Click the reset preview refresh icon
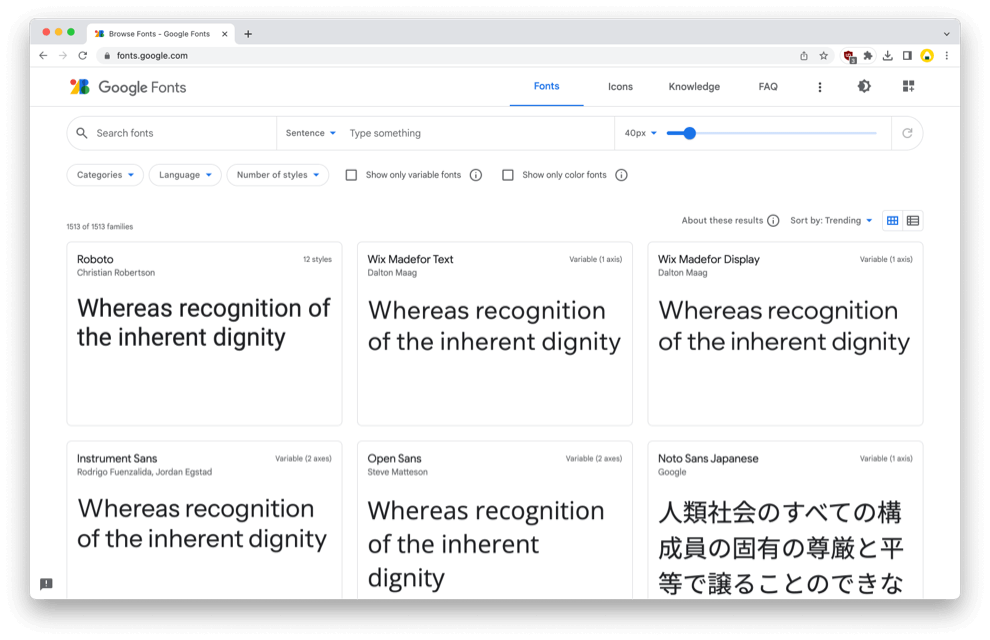The width and height of the screenshot is (990, 640). 907,133
